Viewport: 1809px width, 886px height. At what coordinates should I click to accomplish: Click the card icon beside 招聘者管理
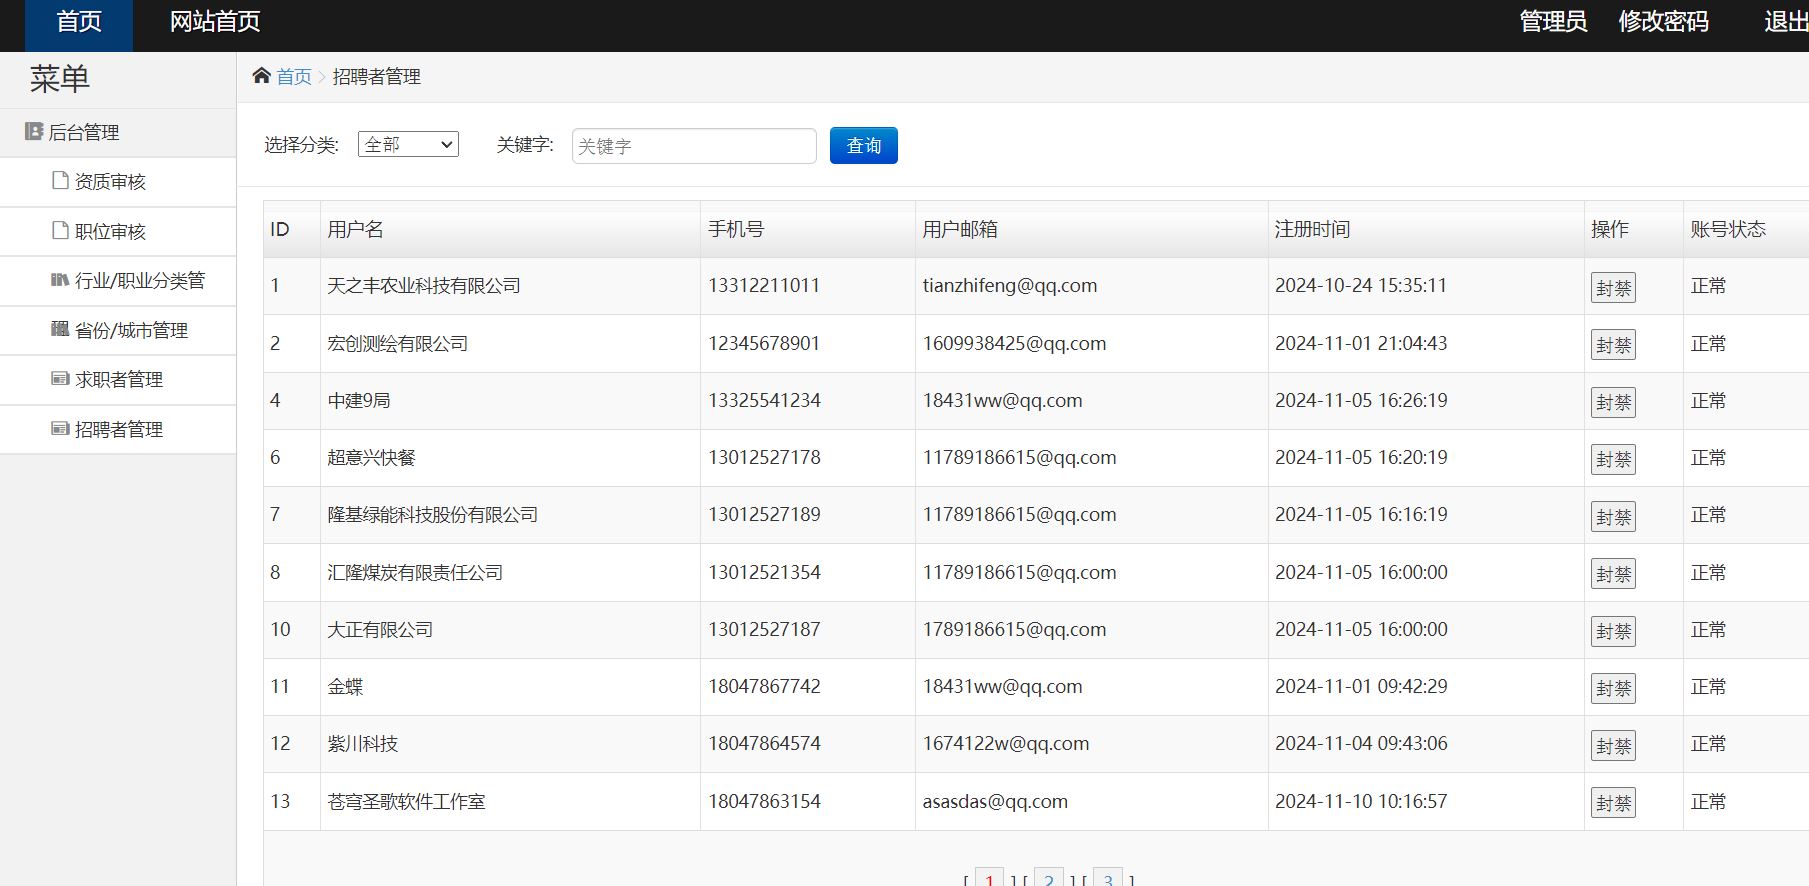tap(60, 428)
